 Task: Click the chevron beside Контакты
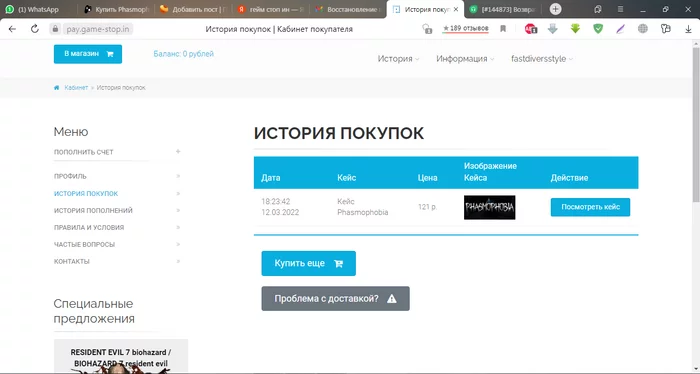pos(178,262)
